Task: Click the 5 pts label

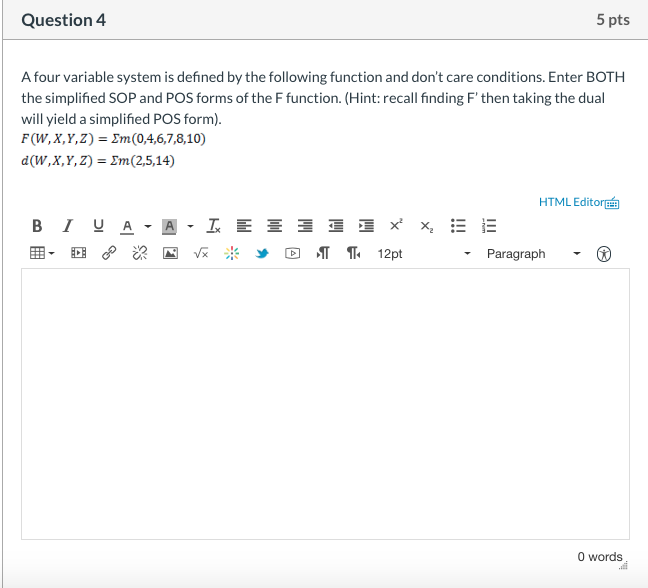Action: pos(613,19)
